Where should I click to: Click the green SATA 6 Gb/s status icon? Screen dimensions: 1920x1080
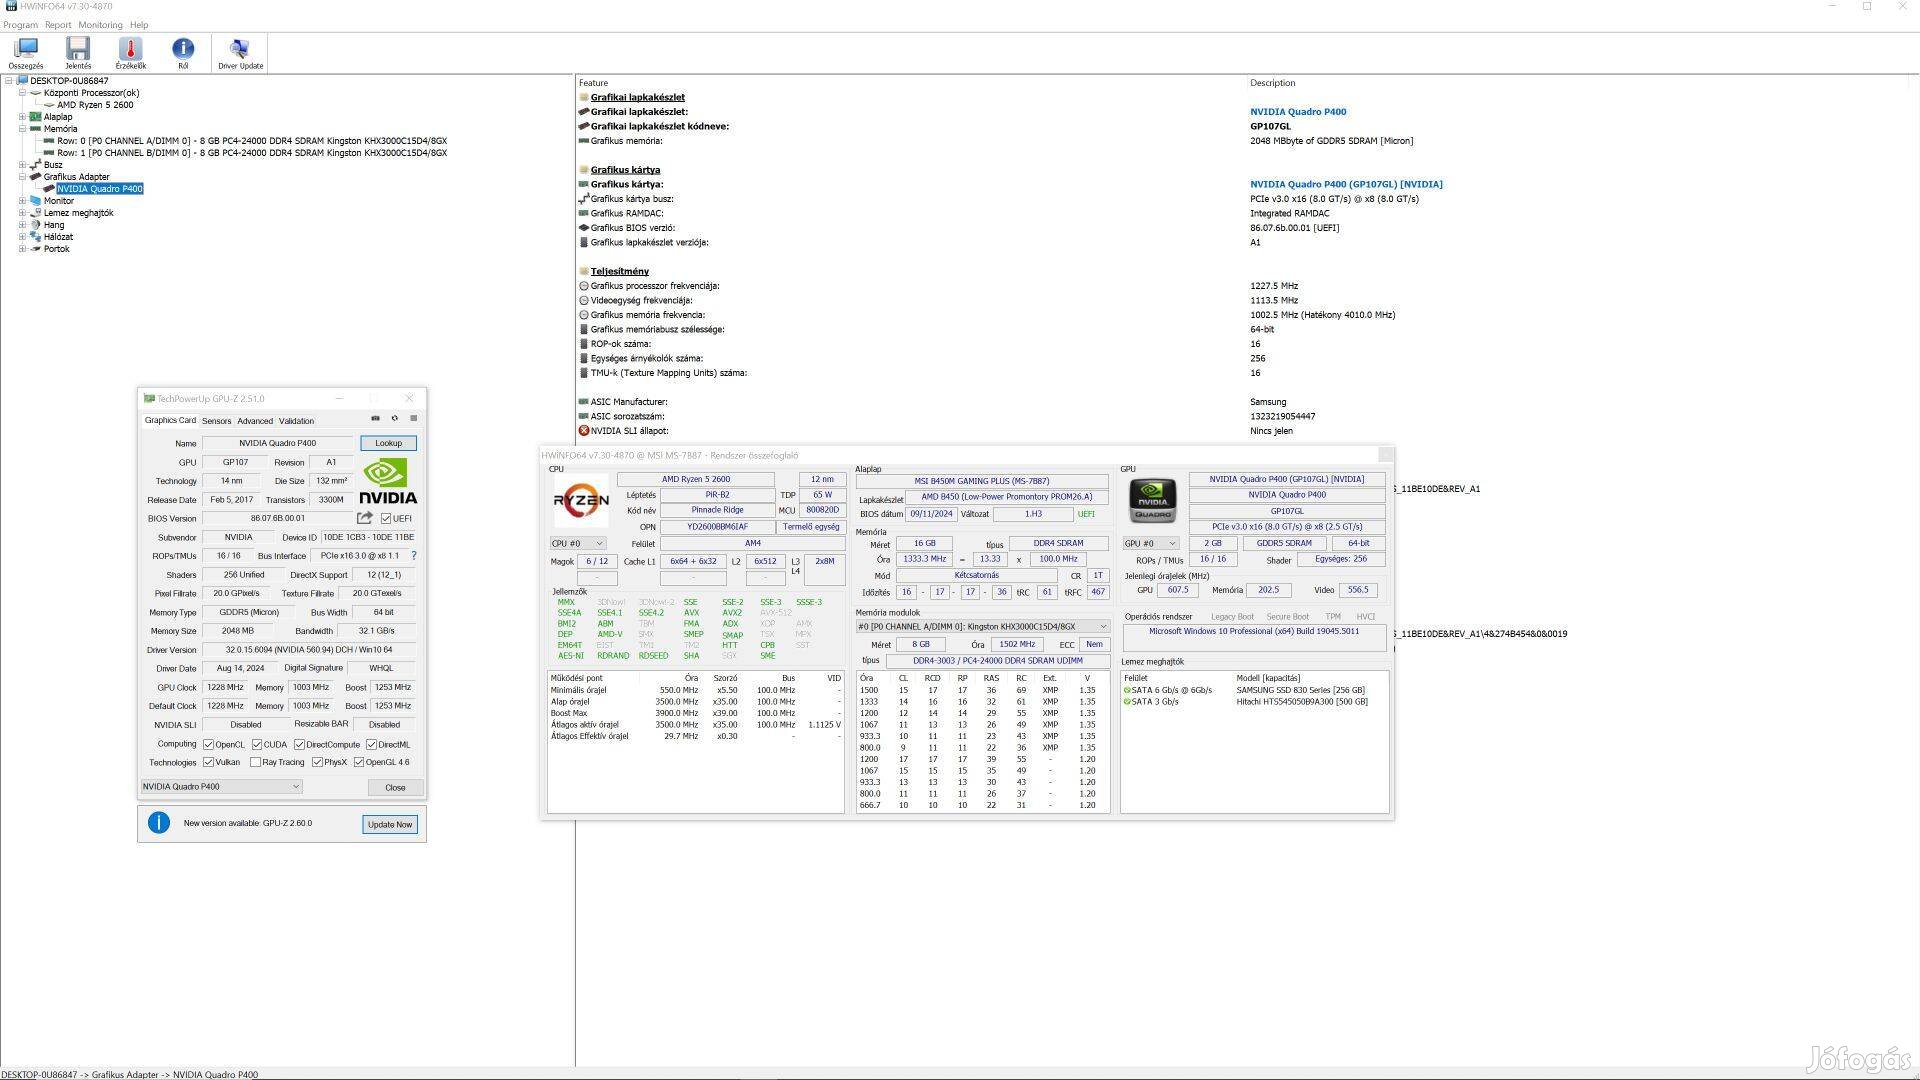[1127, 690]
